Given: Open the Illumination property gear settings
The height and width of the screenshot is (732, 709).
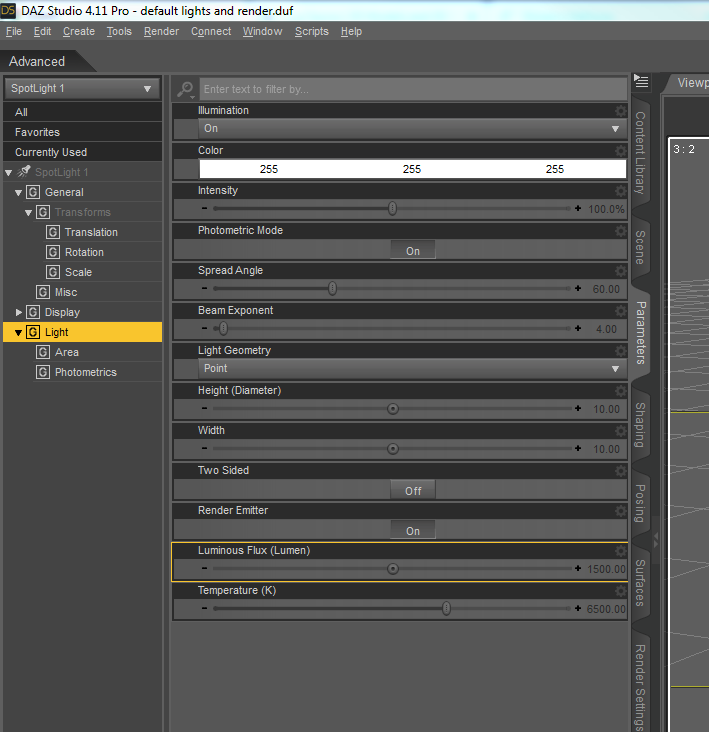Looking at the screenshot, I should pos(620,111).
